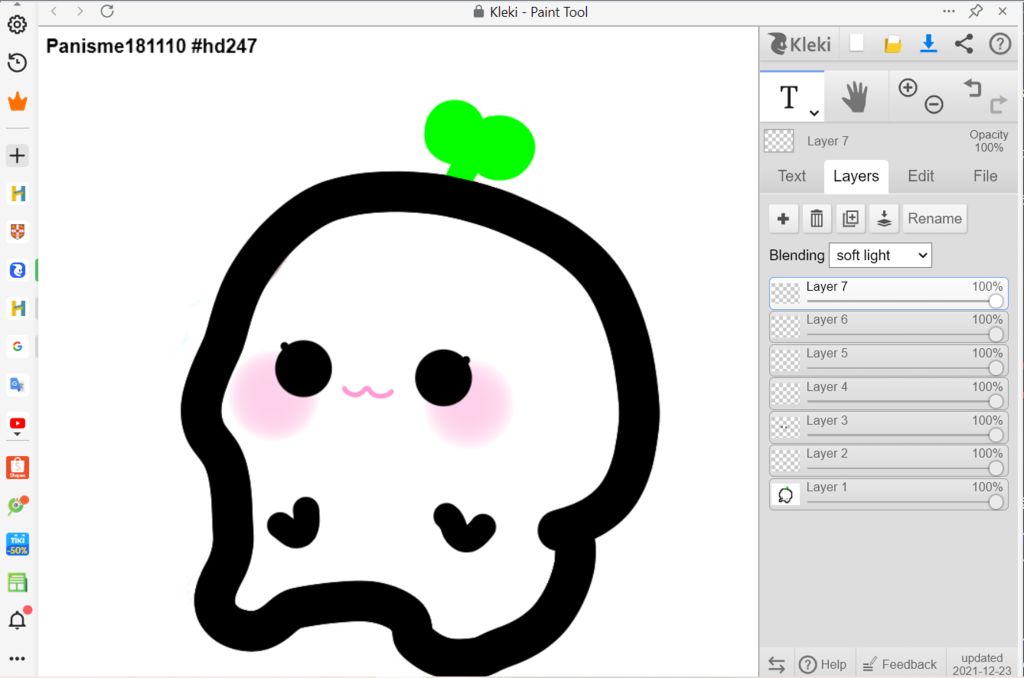1024x678 pixels.
Task: Delete the selected layer with the trash button
Action: coord(816,218)
